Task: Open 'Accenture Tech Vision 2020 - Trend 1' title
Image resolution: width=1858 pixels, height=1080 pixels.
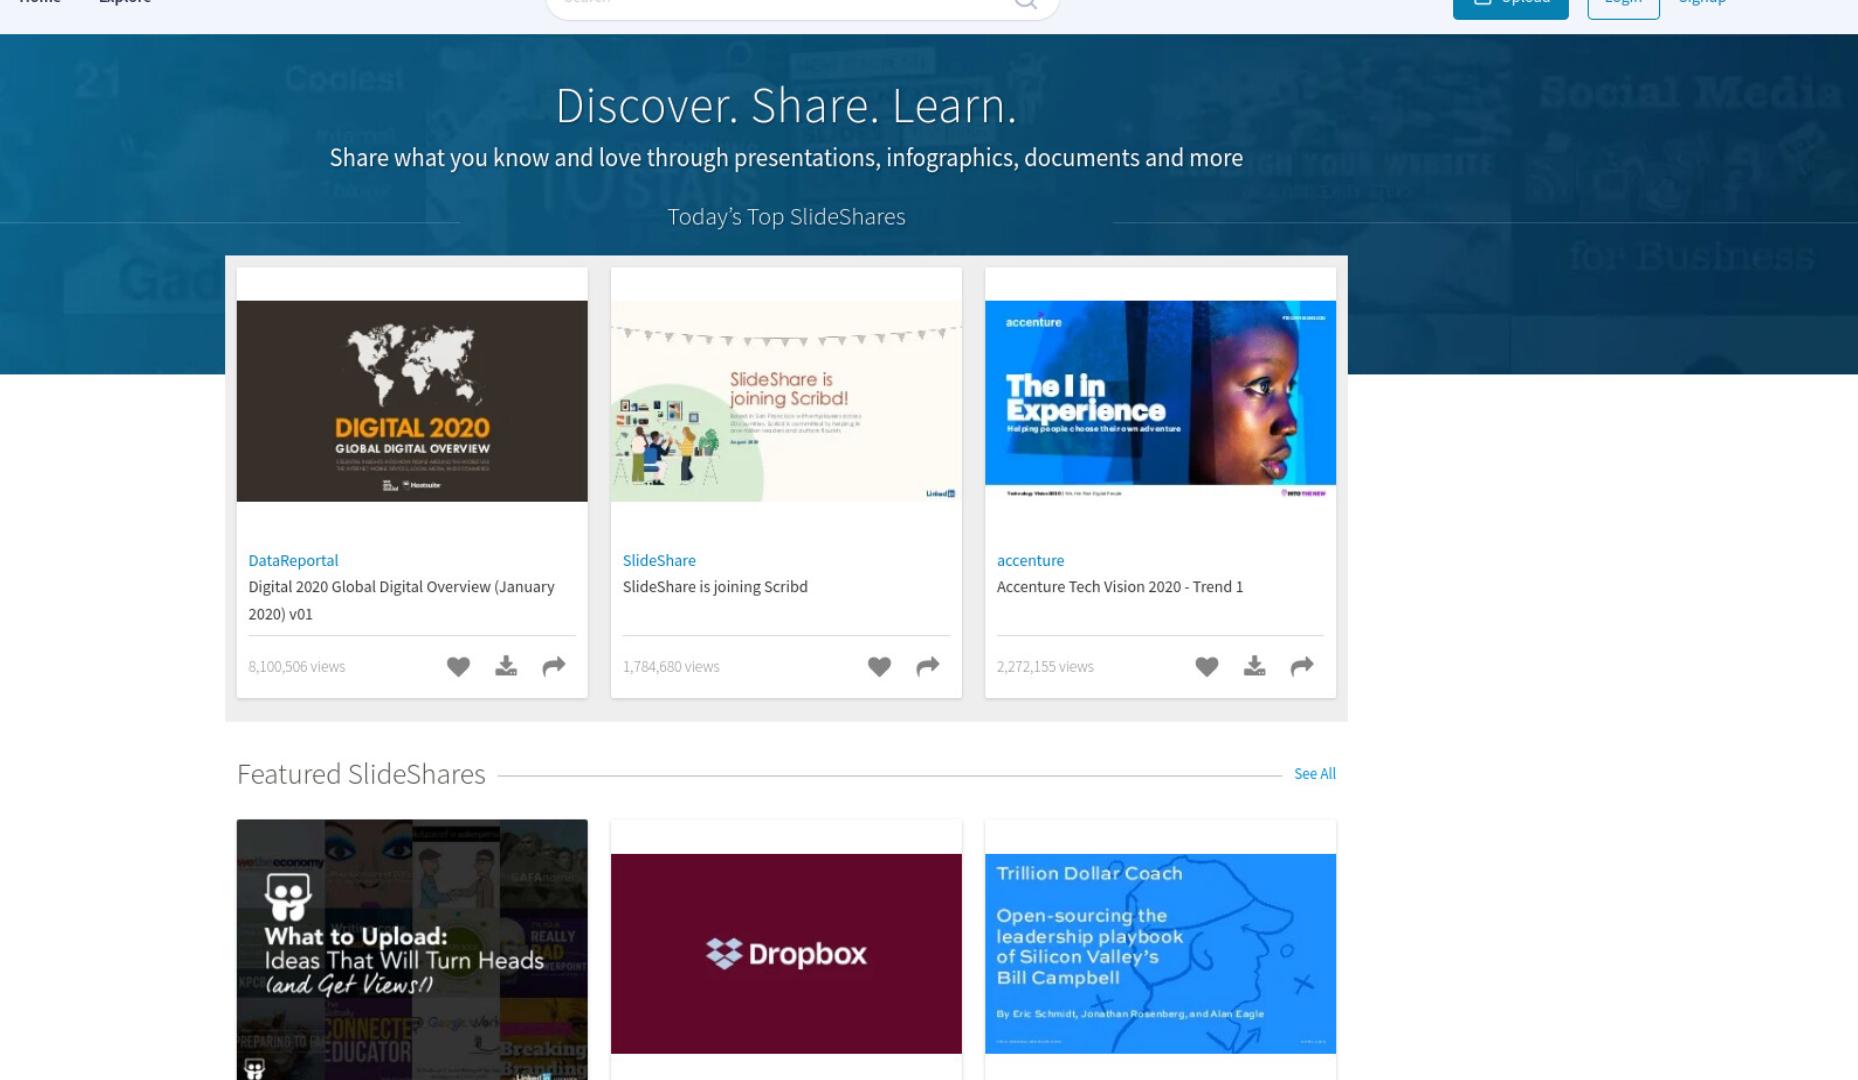Action: pos(1120,587)
